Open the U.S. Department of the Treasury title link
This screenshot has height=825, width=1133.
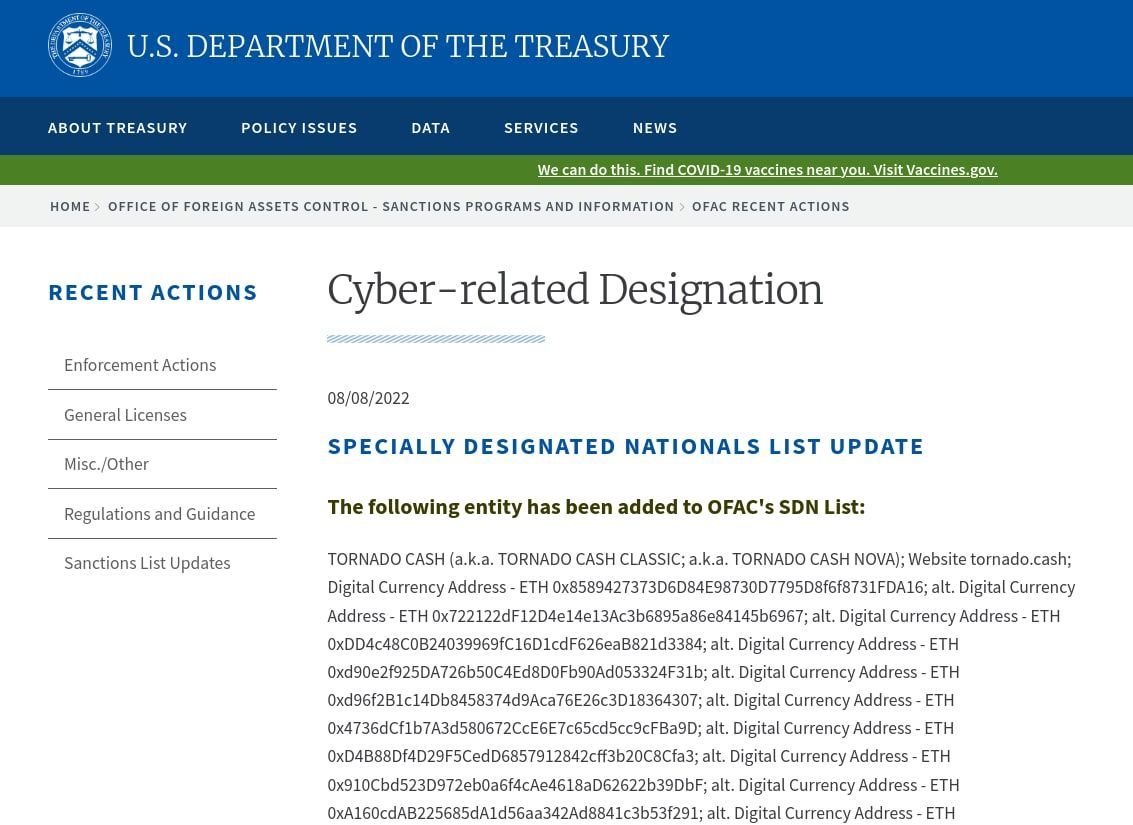[398, 47]
